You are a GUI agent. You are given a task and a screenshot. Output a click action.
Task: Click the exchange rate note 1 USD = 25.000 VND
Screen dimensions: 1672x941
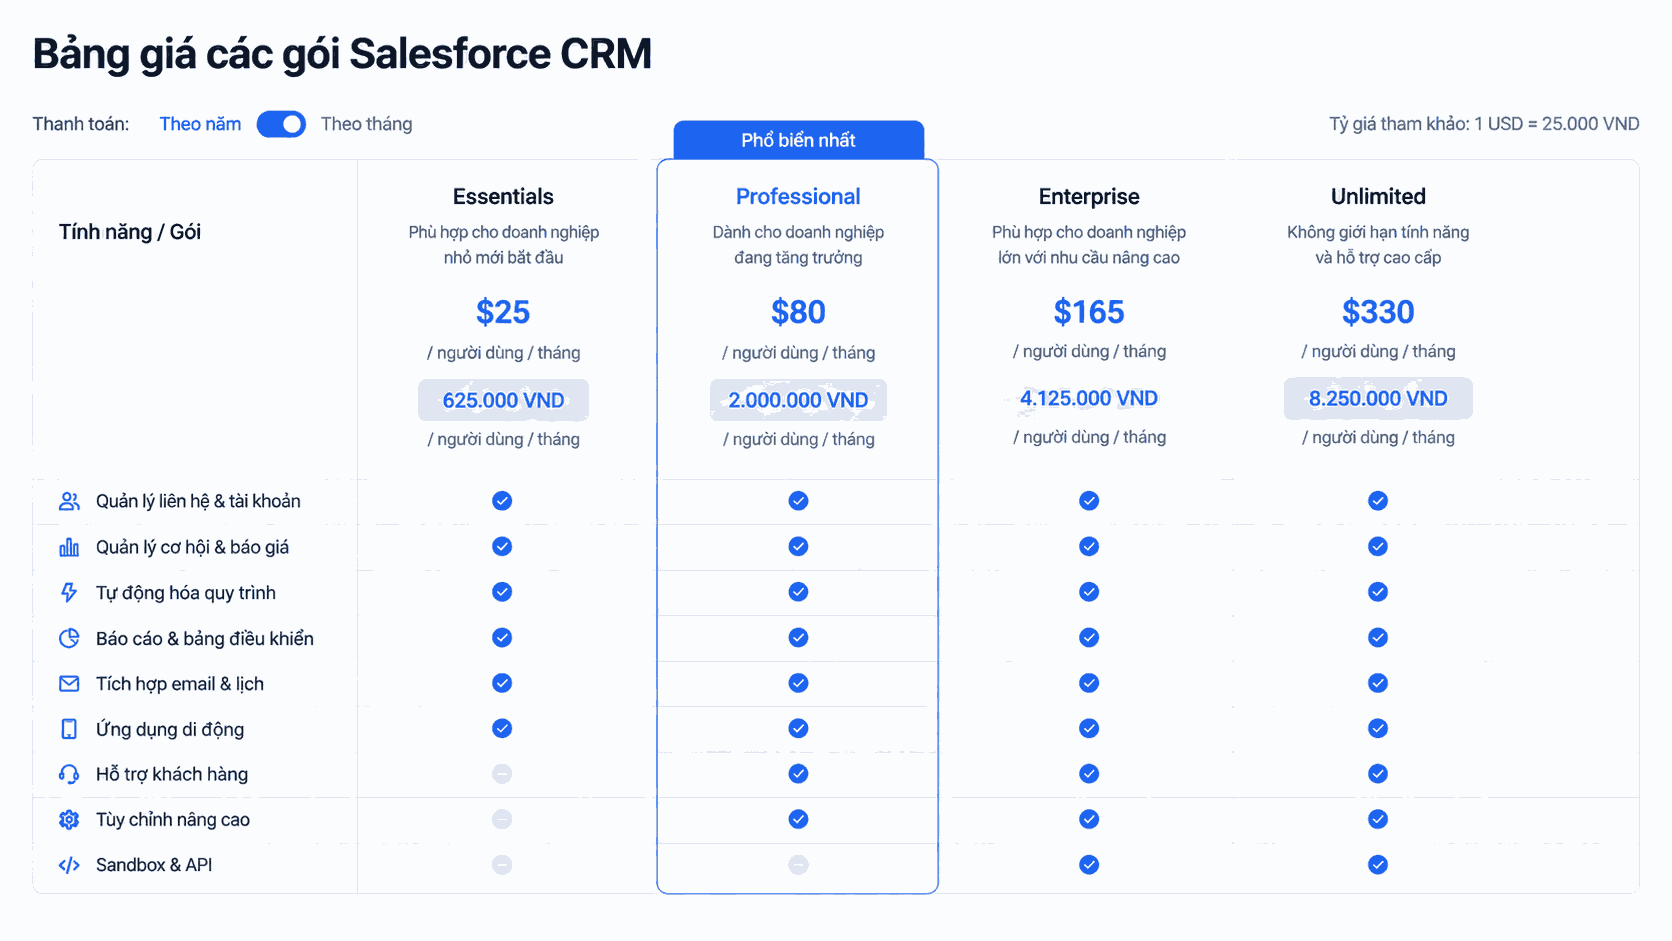point(1484,124)
